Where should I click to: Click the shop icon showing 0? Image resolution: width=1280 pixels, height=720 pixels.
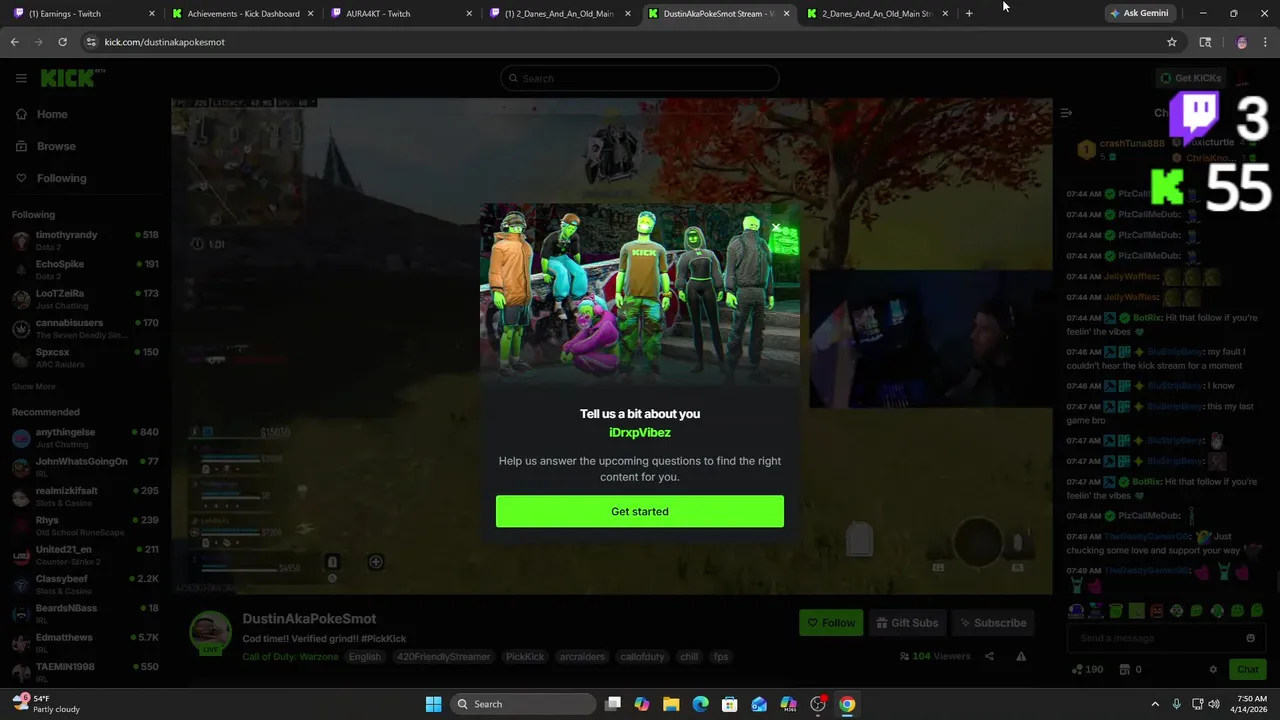1130,669
